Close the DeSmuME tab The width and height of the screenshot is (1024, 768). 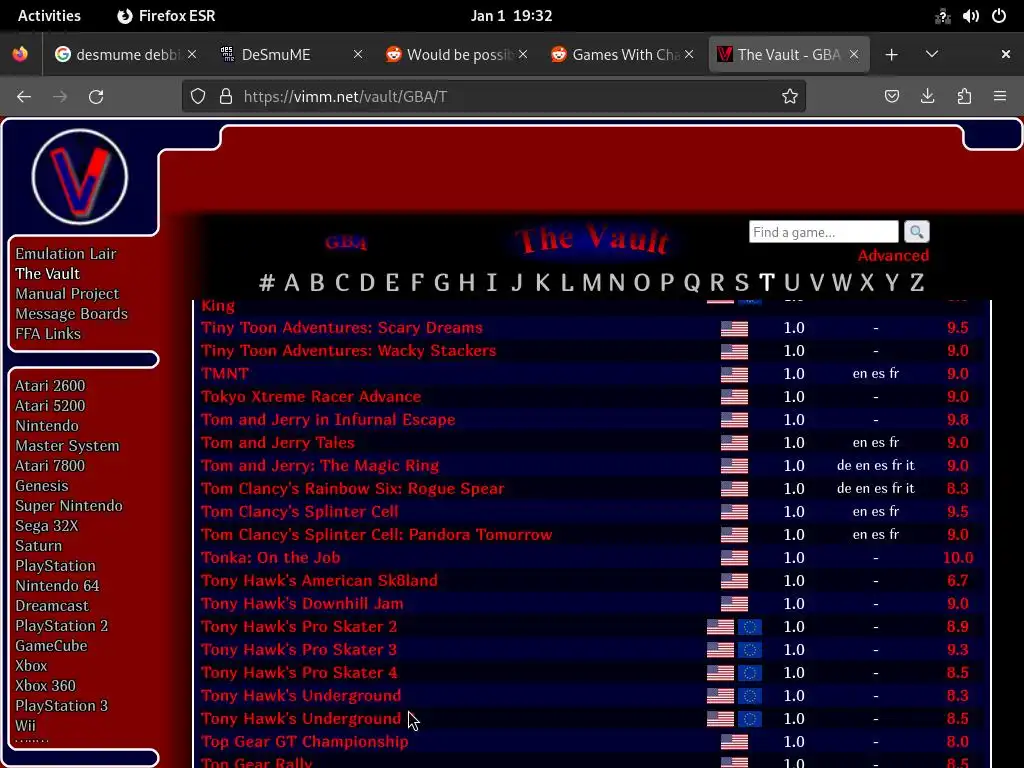pos(358,55)
